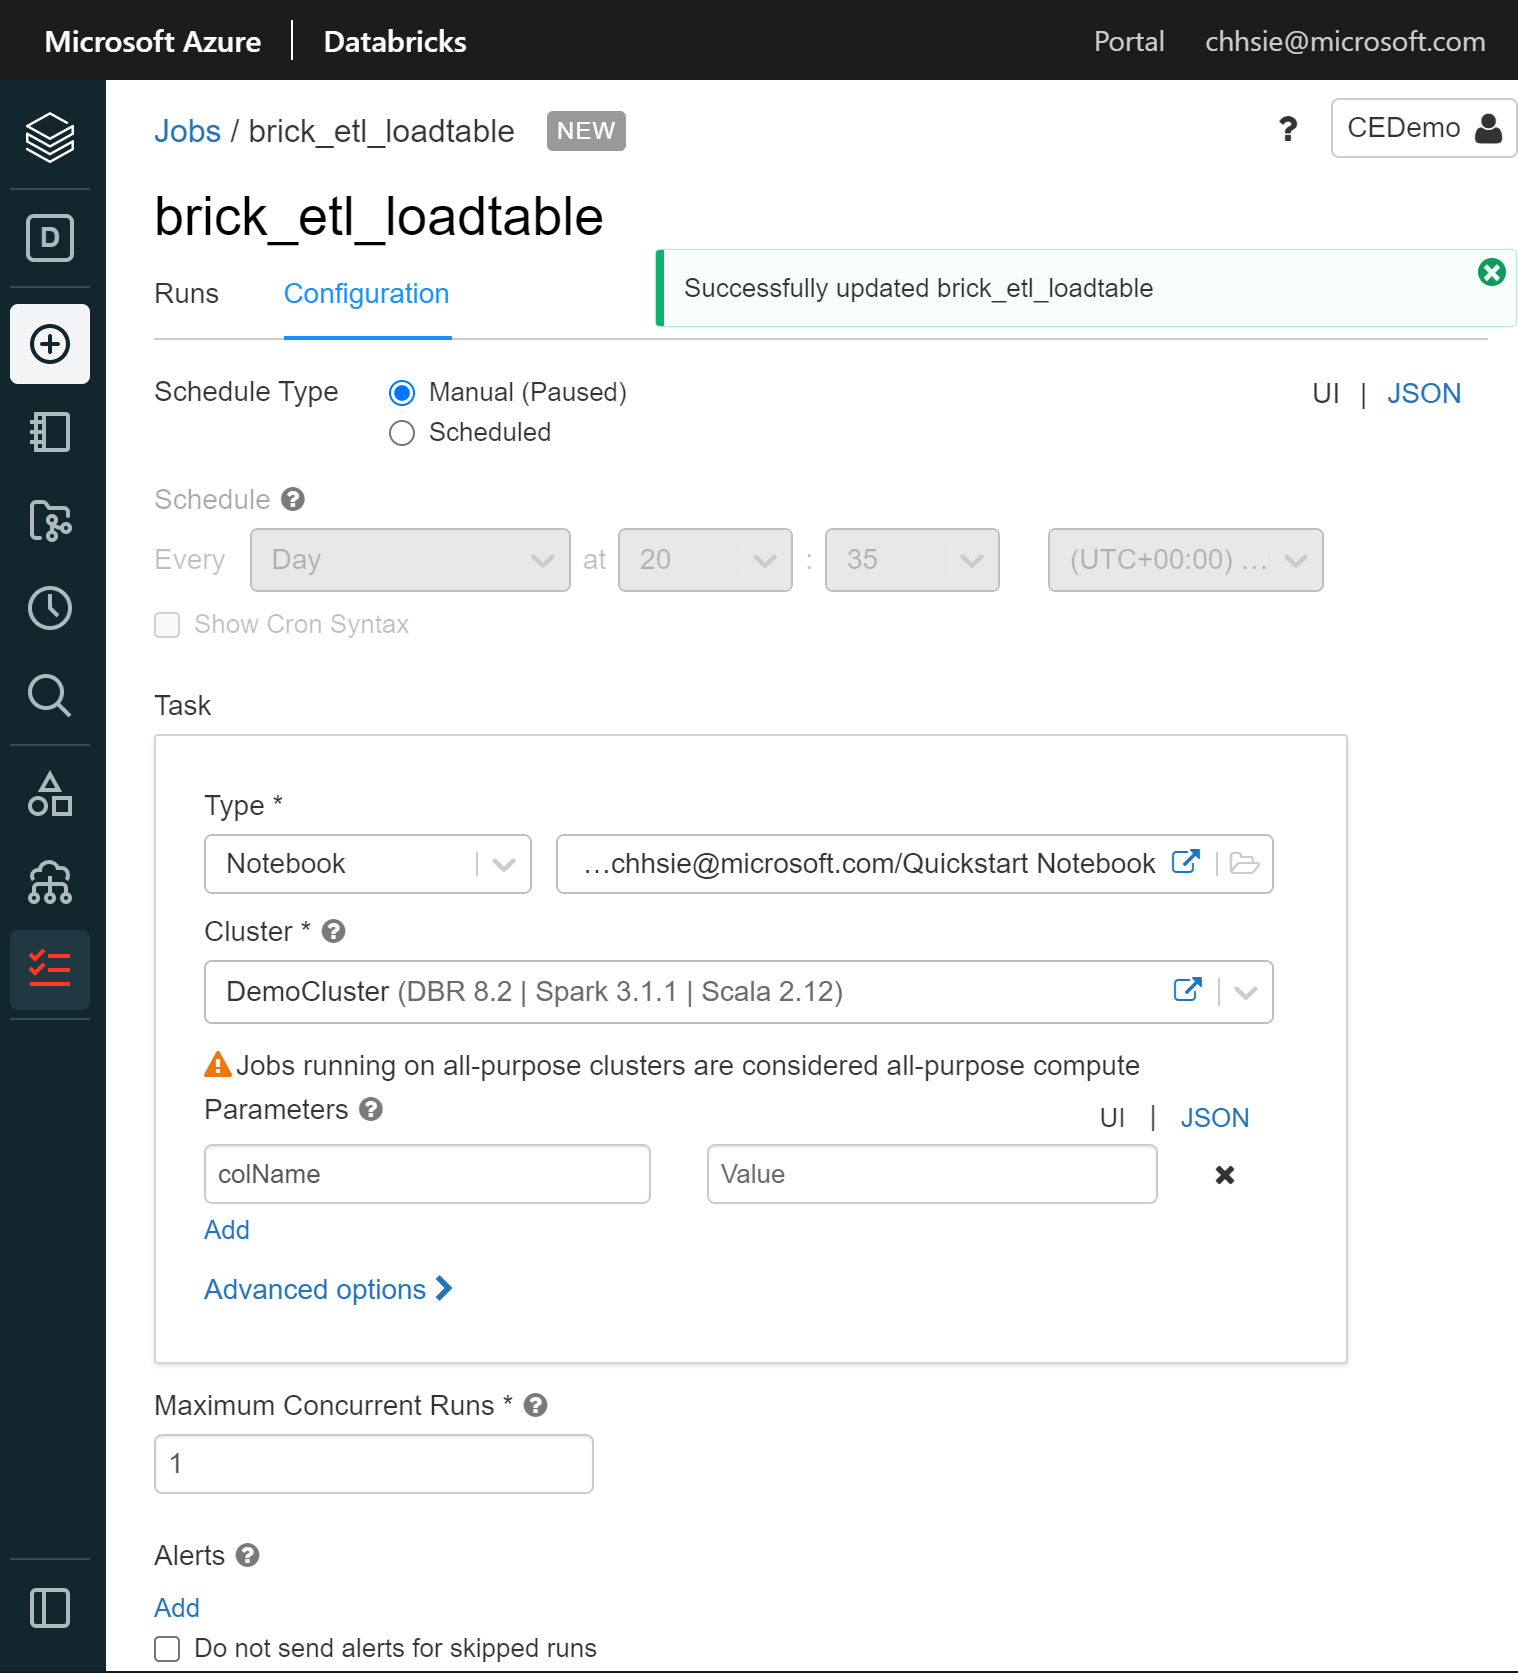Click the Create plus icon in sidebar
1518x1673 pixels.
[x=50, y=344]
